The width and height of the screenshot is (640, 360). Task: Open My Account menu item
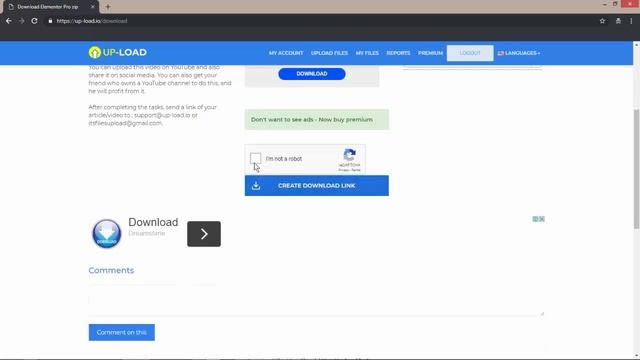tap(286, 53)
